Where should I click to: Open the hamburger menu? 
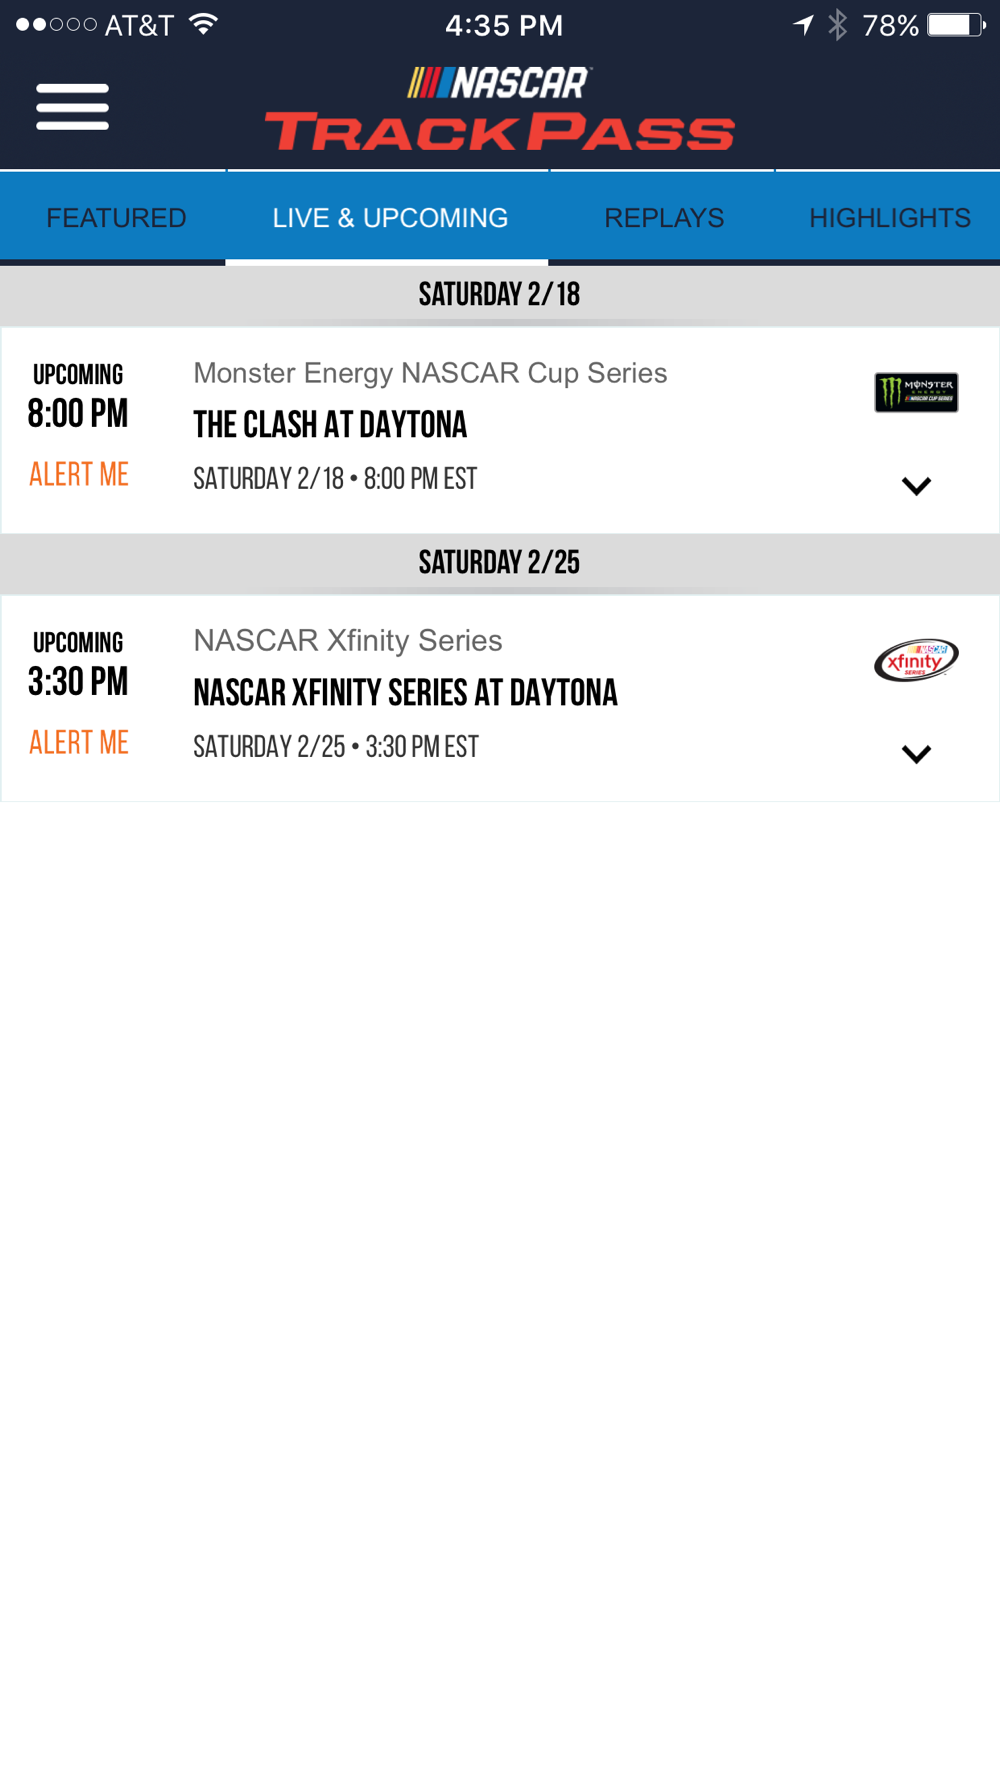tap(72, 107)
